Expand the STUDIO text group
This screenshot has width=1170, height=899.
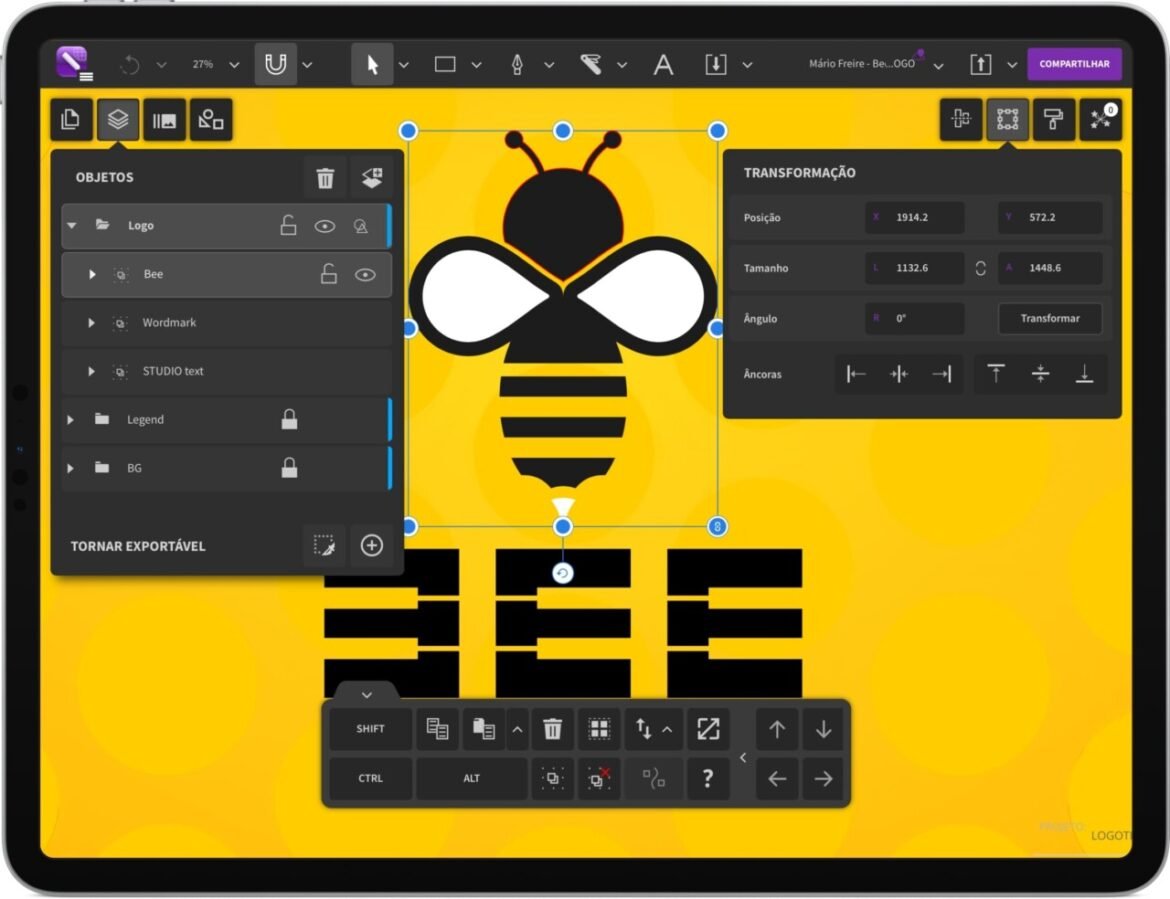(x=91, y=372)
